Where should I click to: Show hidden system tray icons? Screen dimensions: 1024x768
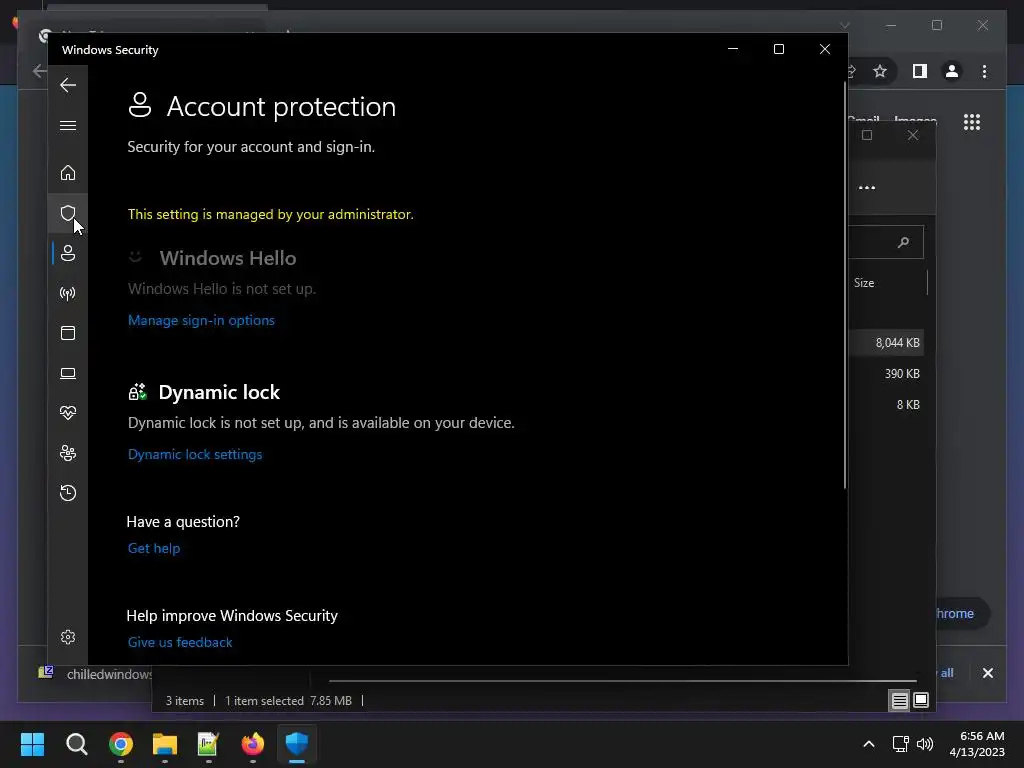point(869,744)
